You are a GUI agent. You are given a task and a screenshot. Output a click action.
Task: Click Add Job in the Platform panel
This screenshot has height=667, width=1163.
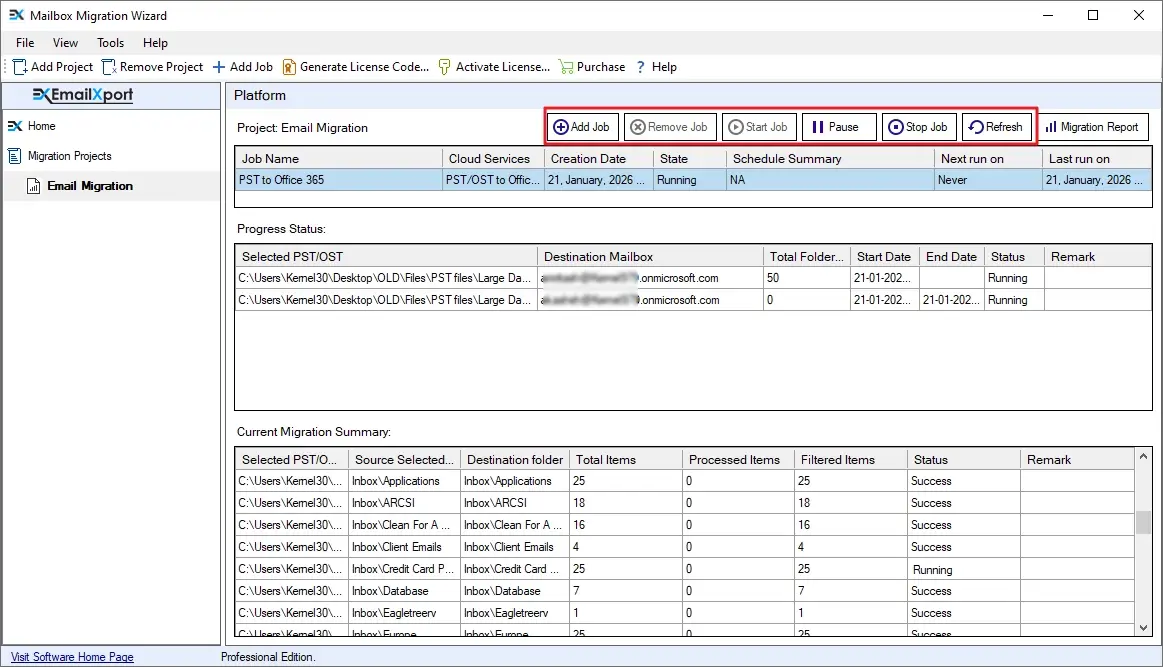(581, 127)
